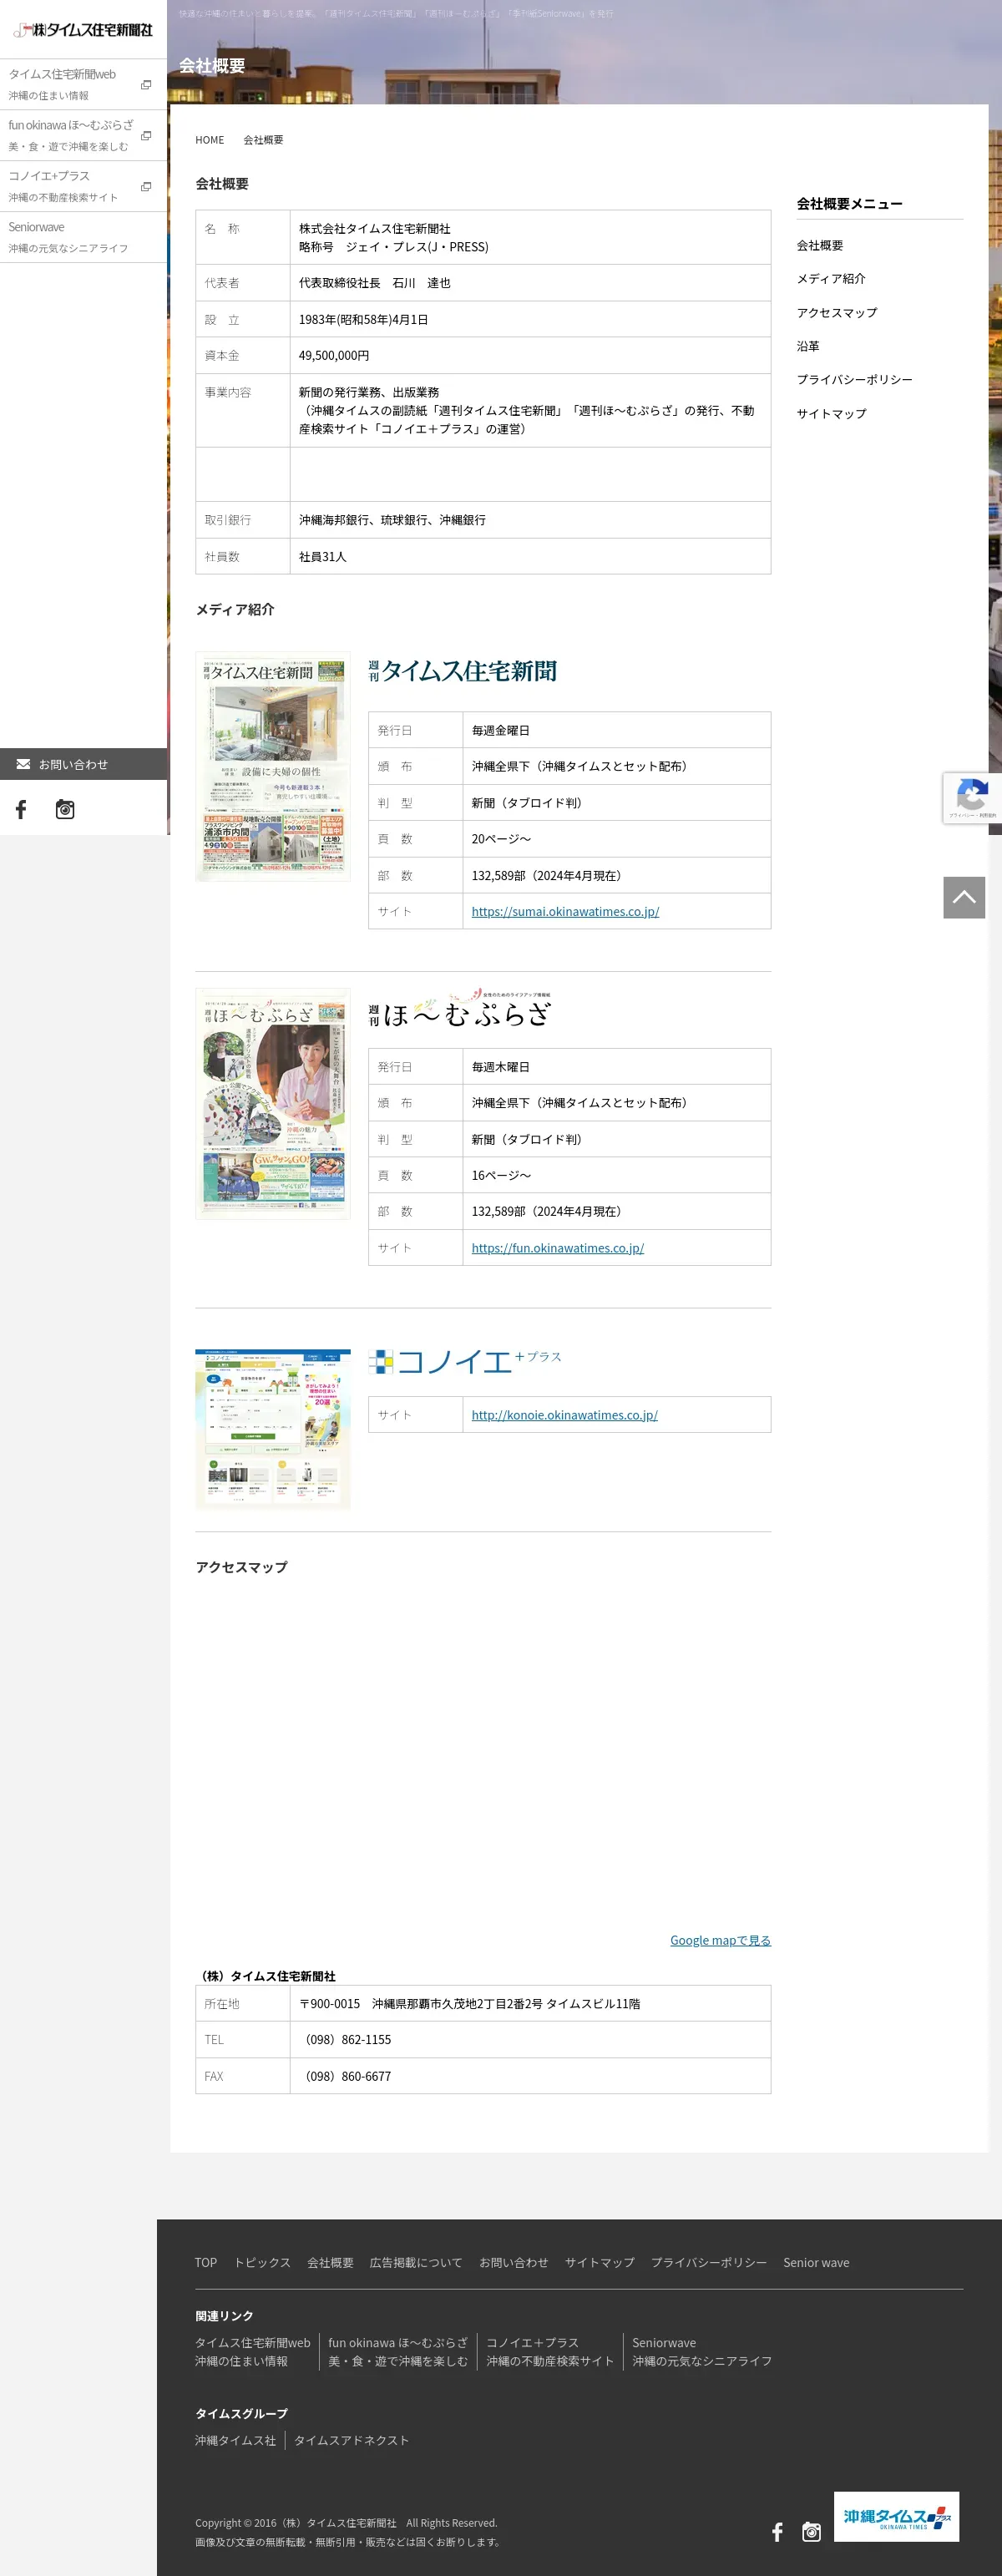Open konoie.okinawatimes.co.jp link

pyautogui.click(x=565, y=1415)
